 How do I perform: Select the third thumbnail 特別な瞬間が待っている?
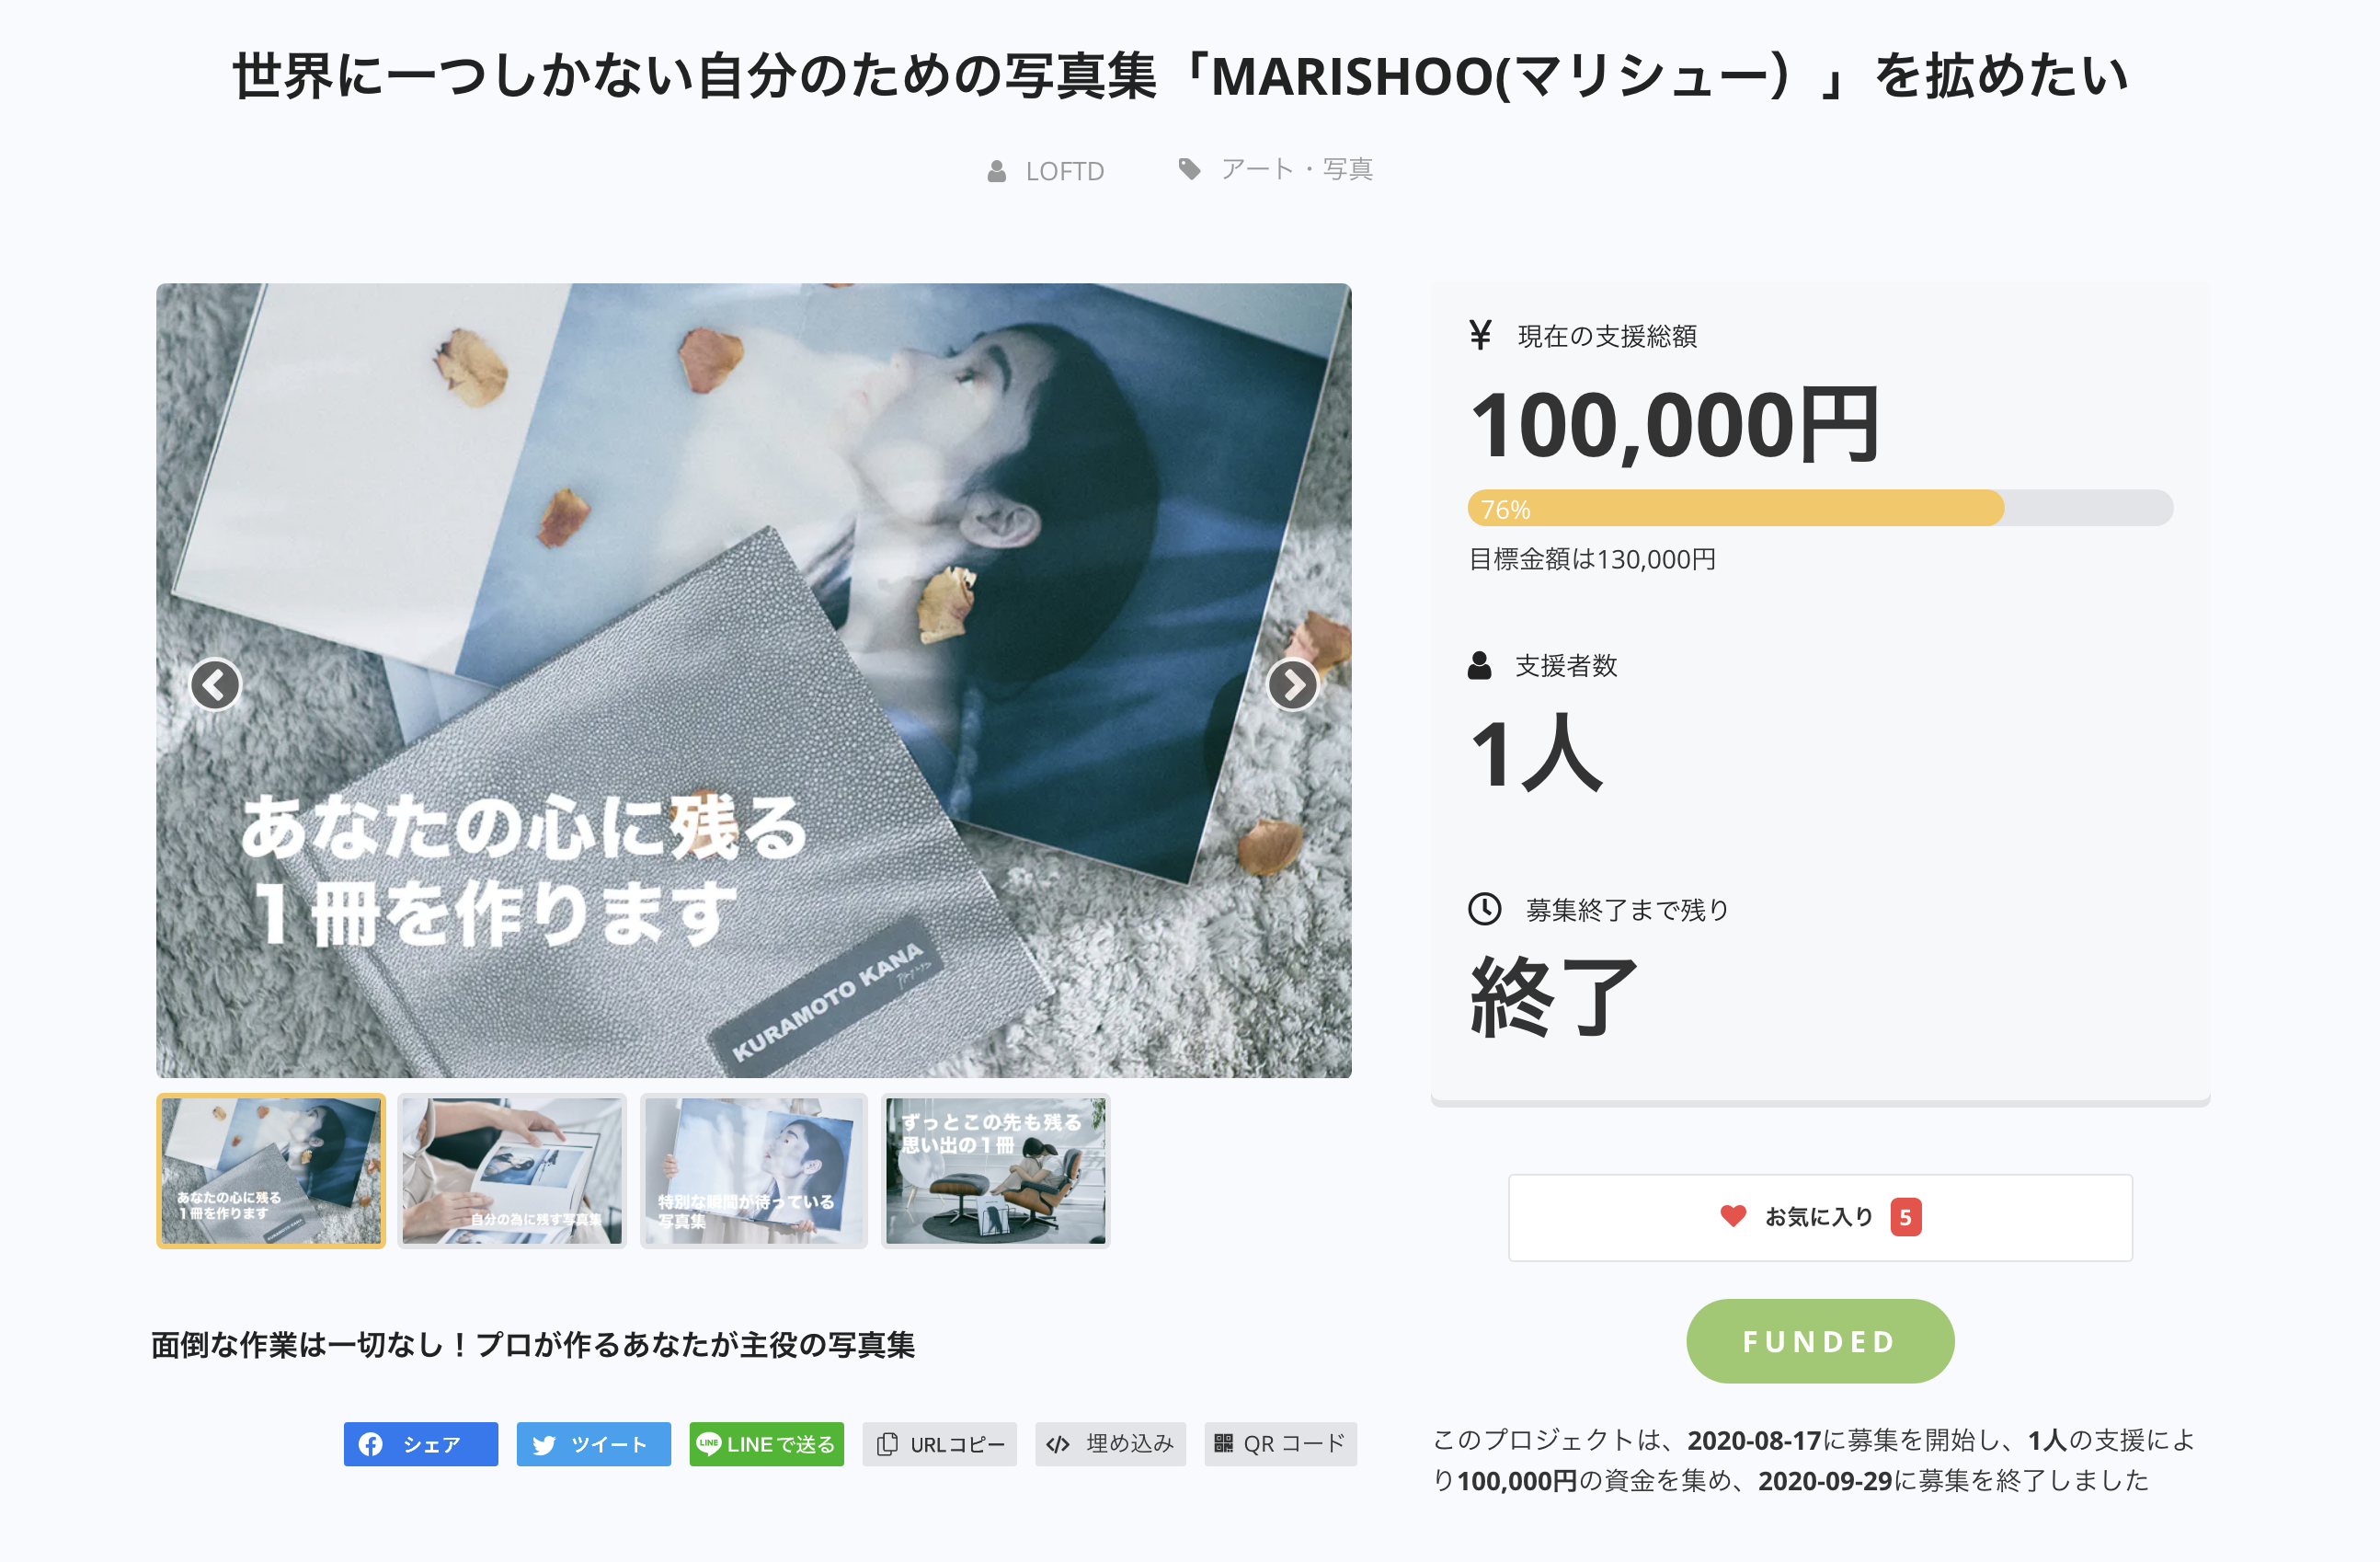[754, 1171]
